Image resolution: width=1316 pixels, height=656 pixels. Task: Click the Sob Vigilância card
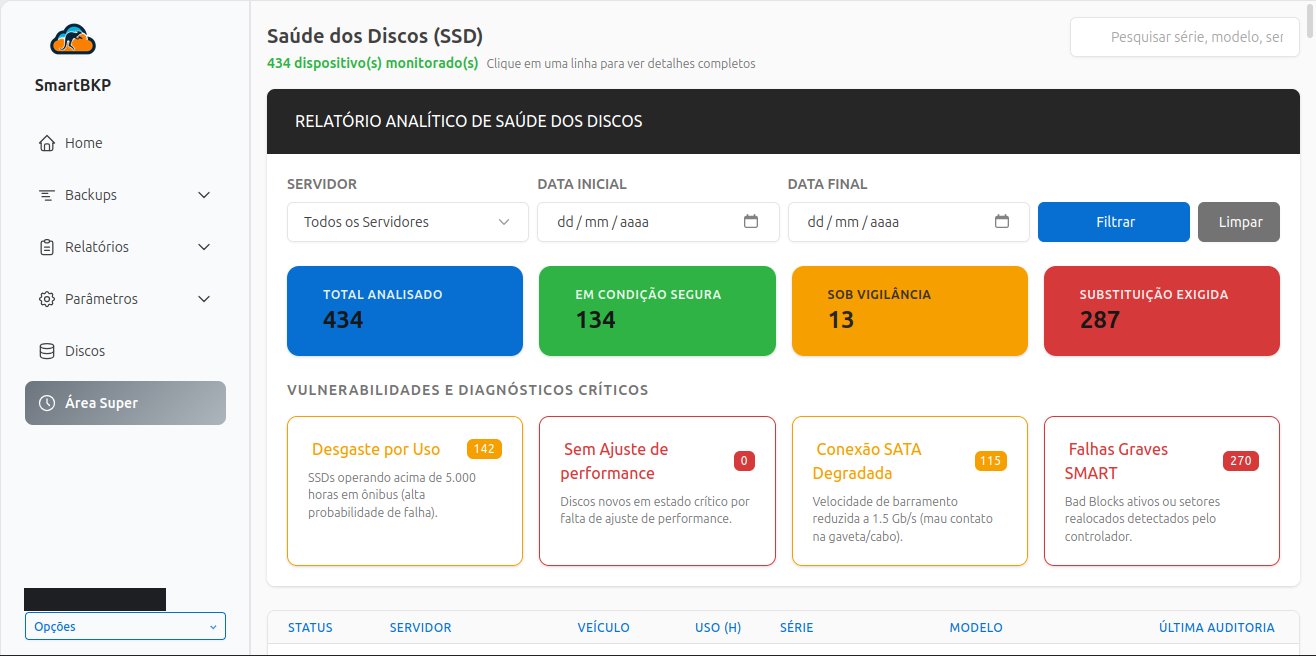[910, 311]
